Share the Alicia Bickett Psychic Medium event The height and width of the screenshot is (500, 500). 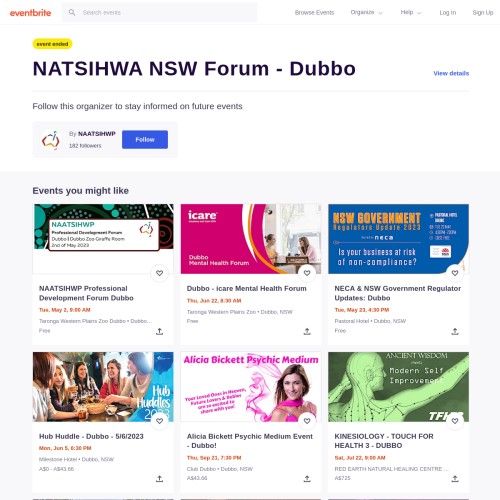[307, 479]
